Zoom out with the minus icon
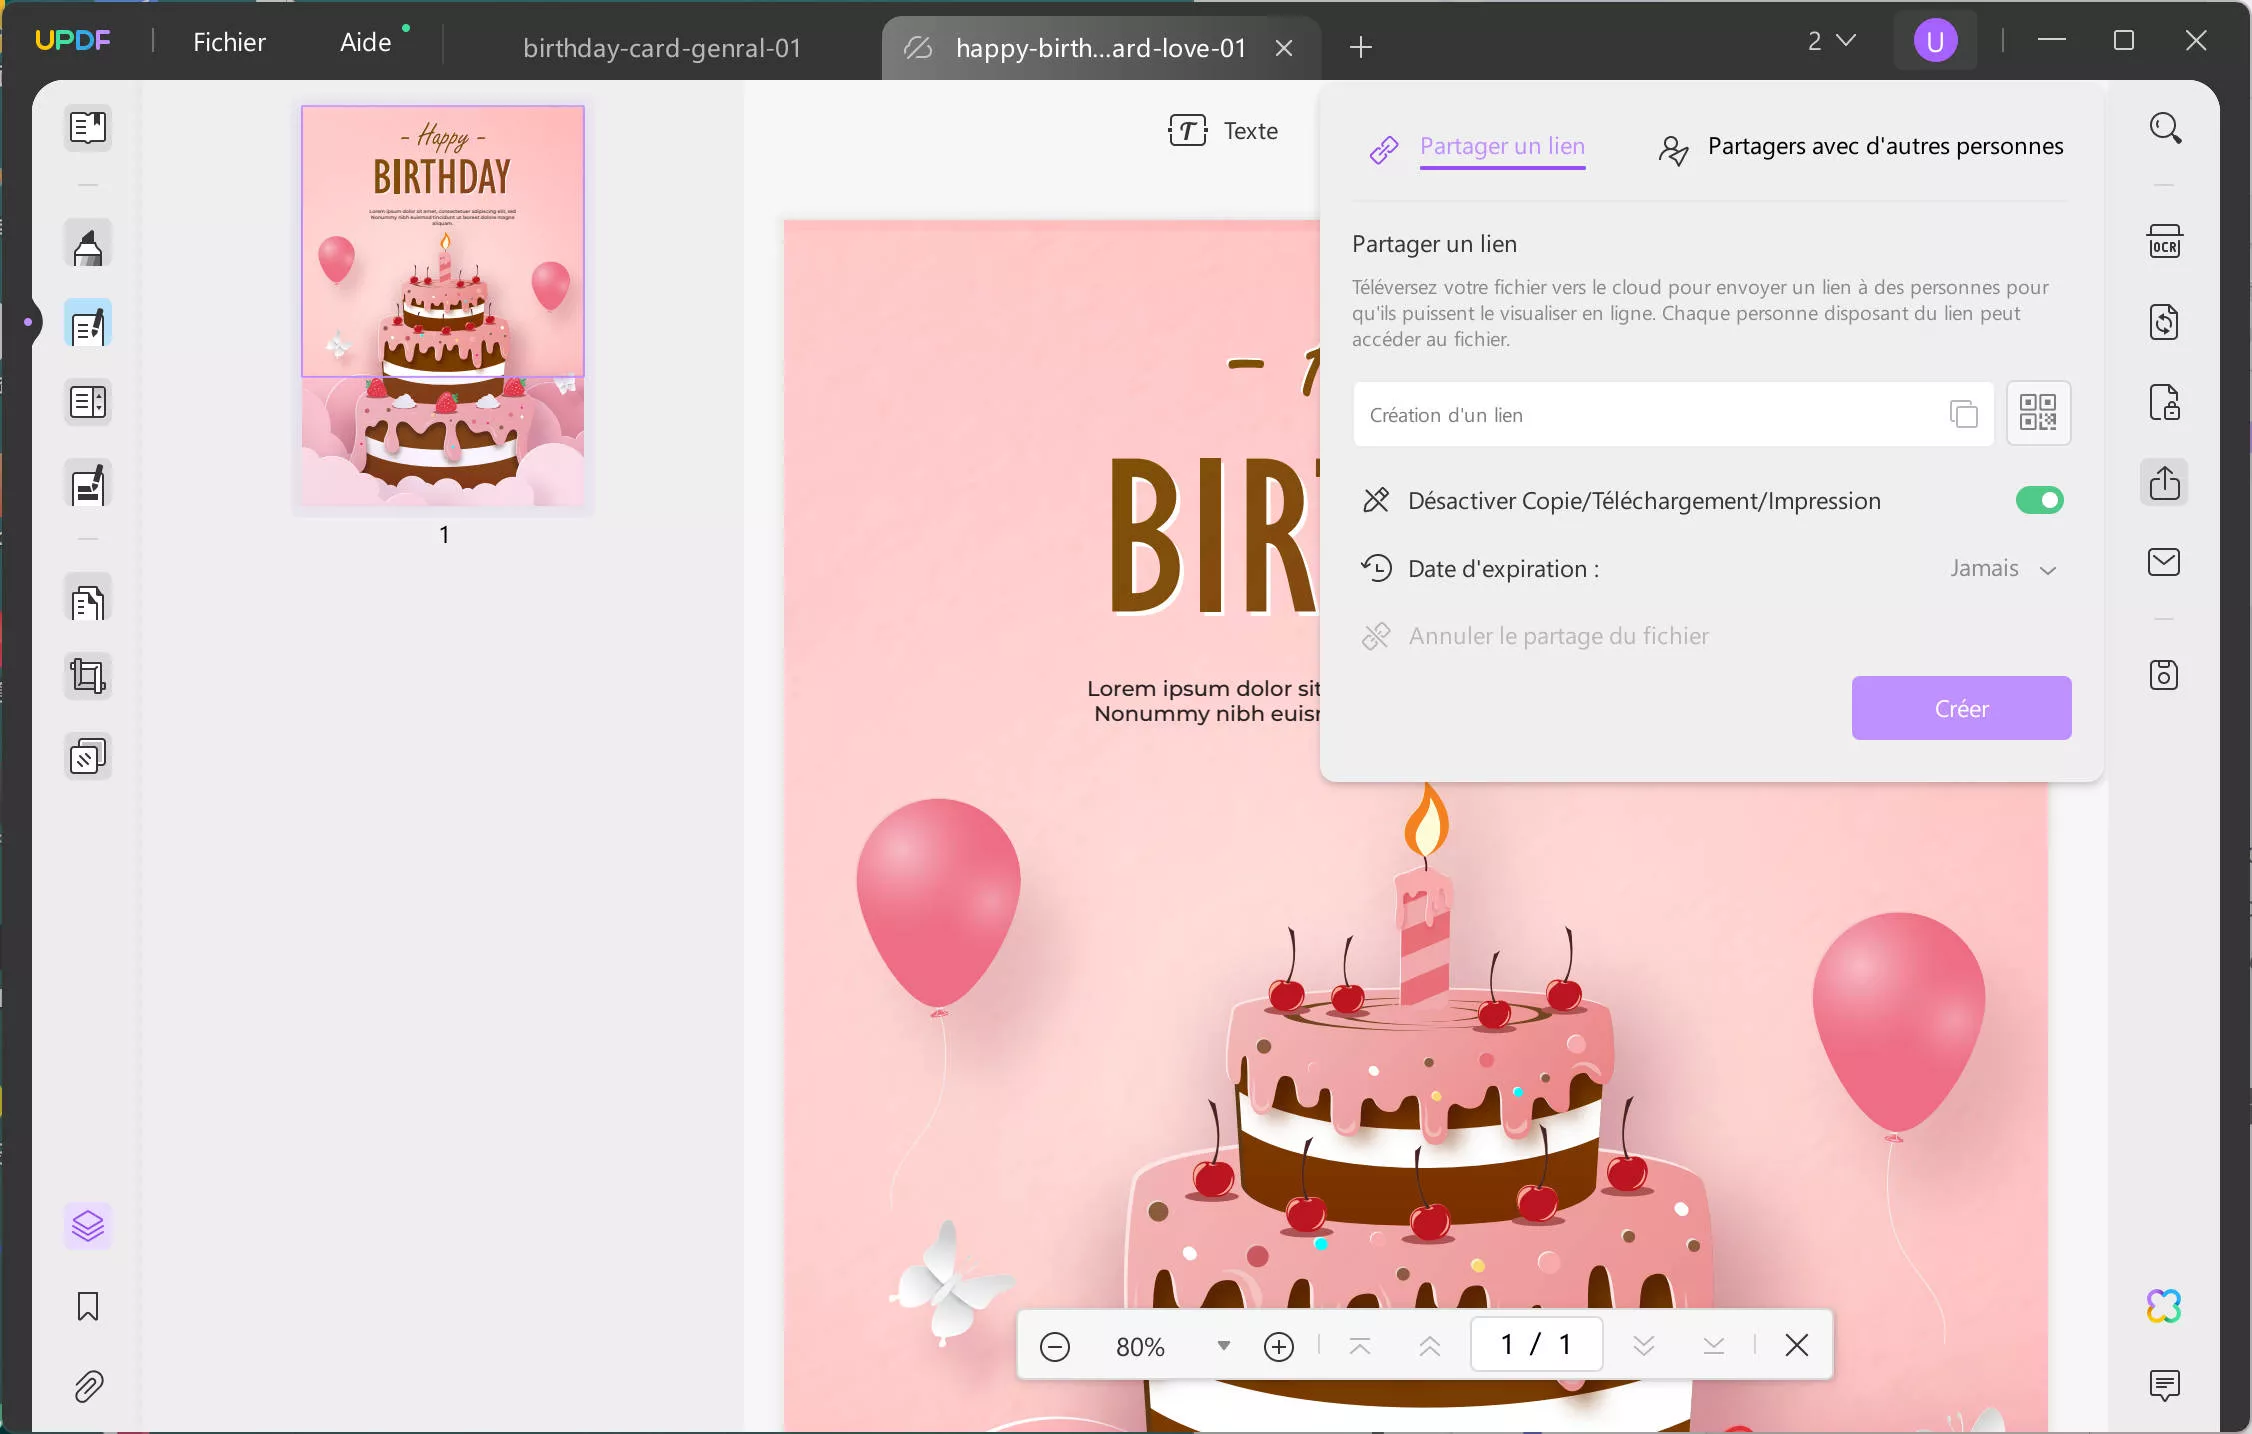Screen dimensions: 2252x1434 coord(1055,1347)
